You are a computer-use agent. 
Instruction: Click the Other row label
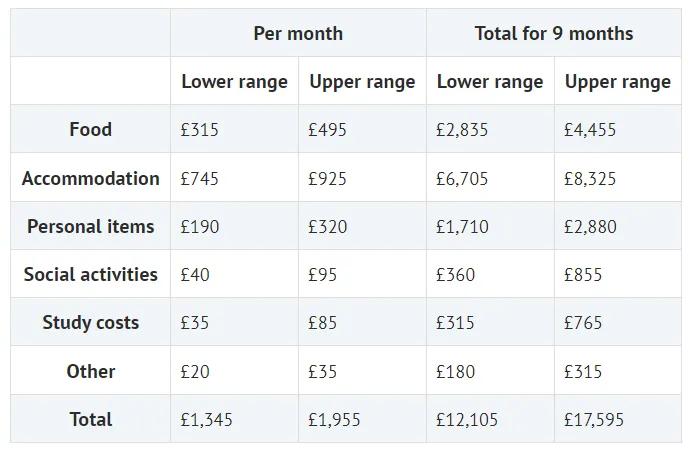tap(90, 371)
